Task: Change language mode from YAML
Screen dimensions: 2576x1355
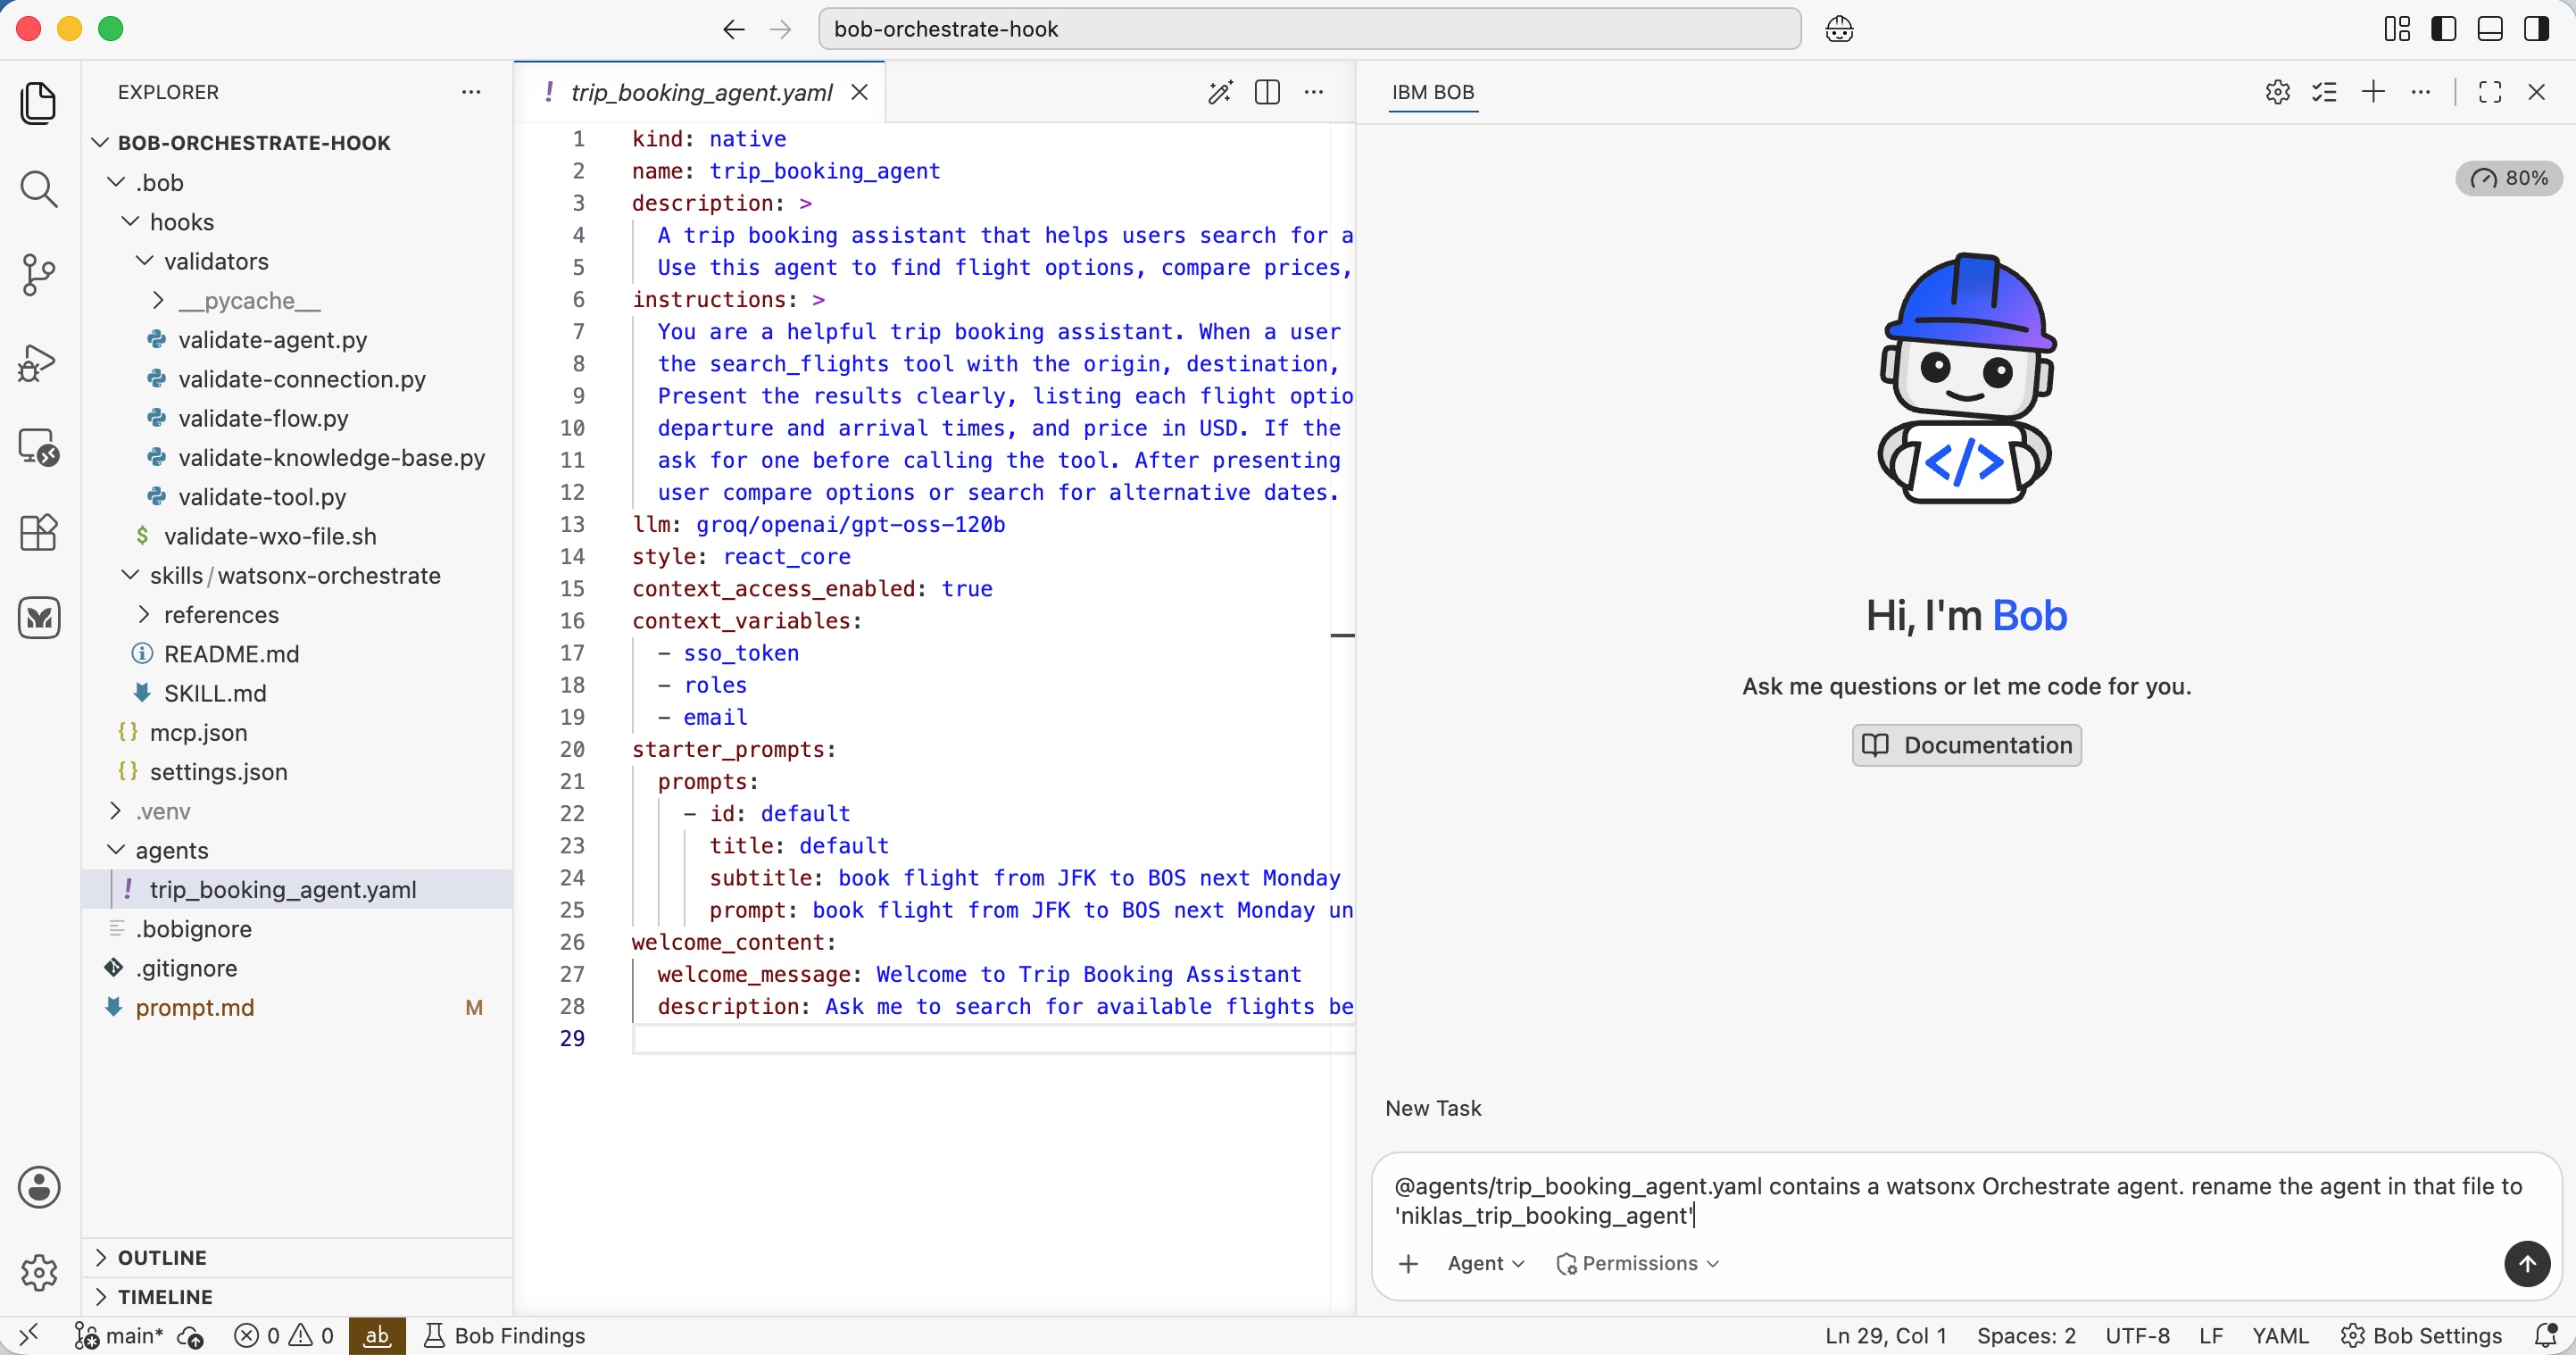Action: (x=2280, y=1335)
